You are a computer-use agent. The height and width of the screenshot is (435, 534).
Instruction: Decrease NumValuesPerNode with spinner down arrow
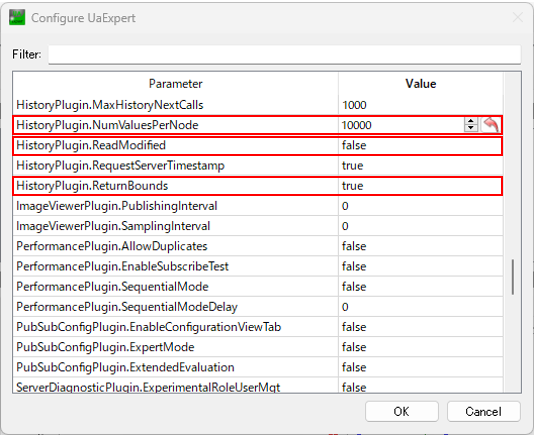tap(471, 128)
